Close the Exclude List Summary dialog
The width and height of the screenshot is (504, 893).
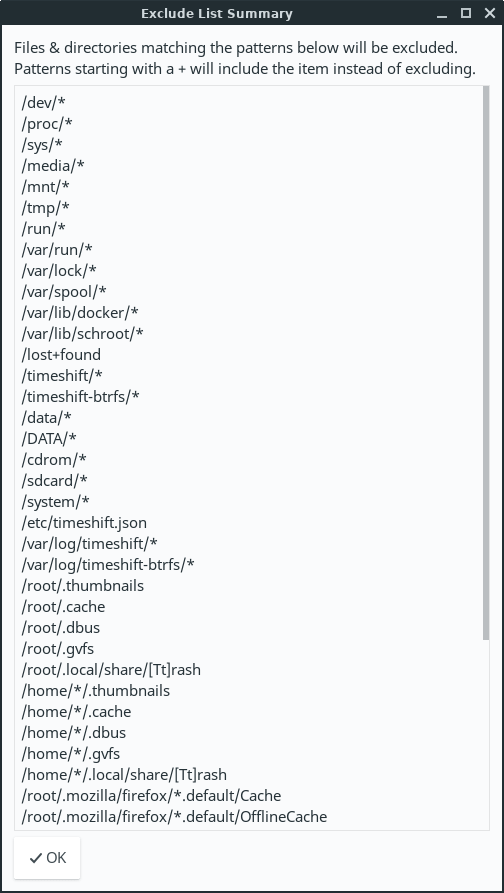(489, 13)
